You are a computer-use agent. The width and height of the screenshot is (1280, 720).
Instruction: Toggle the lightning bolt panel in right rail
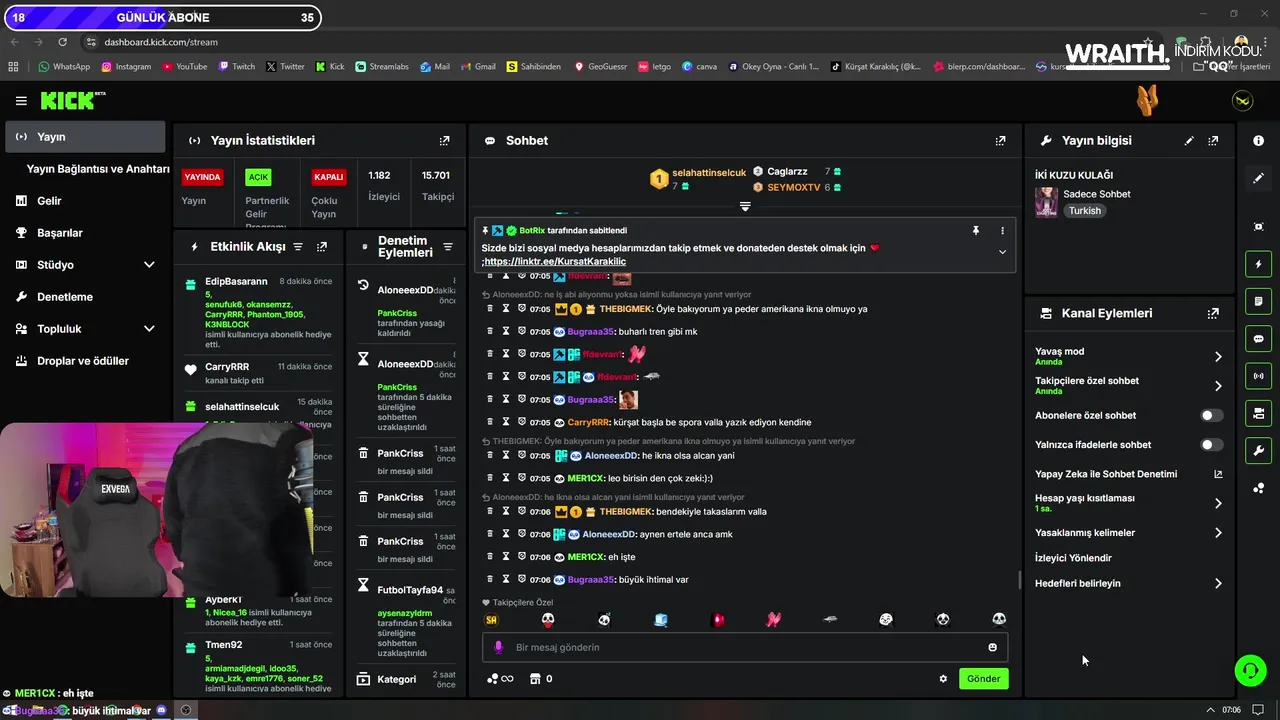(x=1258, y=265)
